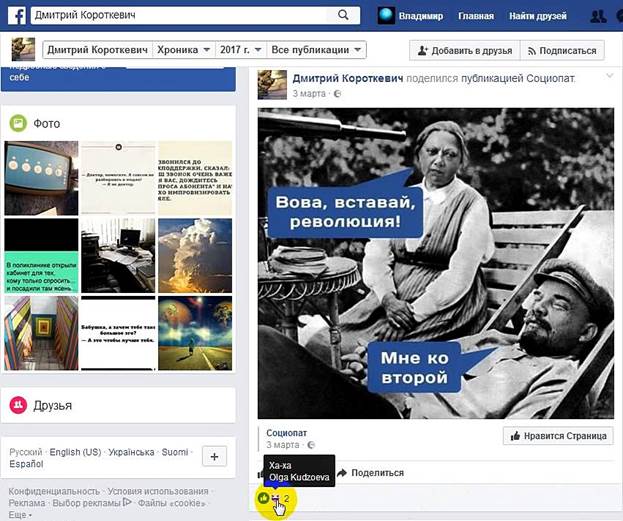
Task: Open the planets over road photo
Action: click(x=195, y=333)
